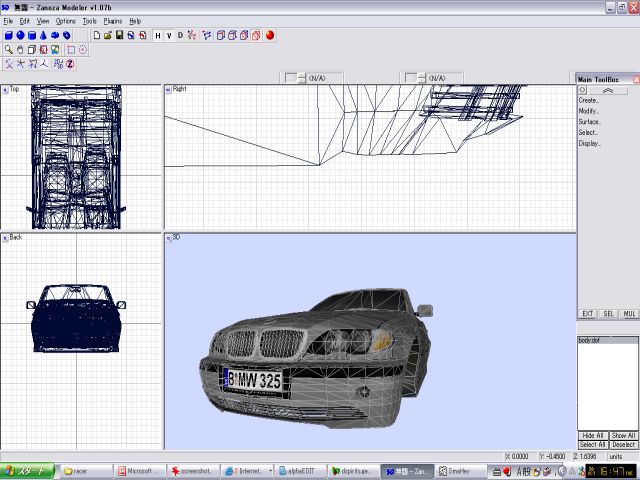Toggle the H axis constraint button
640x480 pixels.
pos(157,35)
